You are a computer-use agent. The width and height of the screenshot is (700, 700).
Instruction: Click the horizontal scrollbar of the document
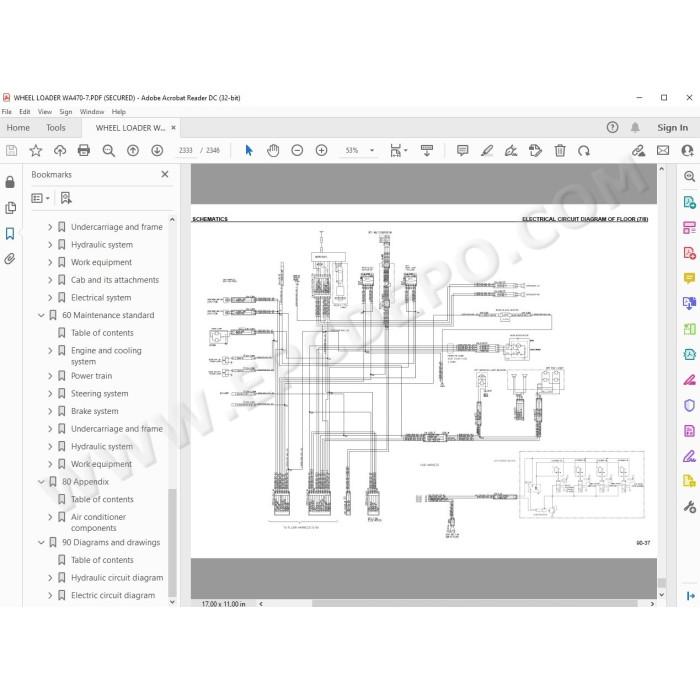click(x=474, y=604)
